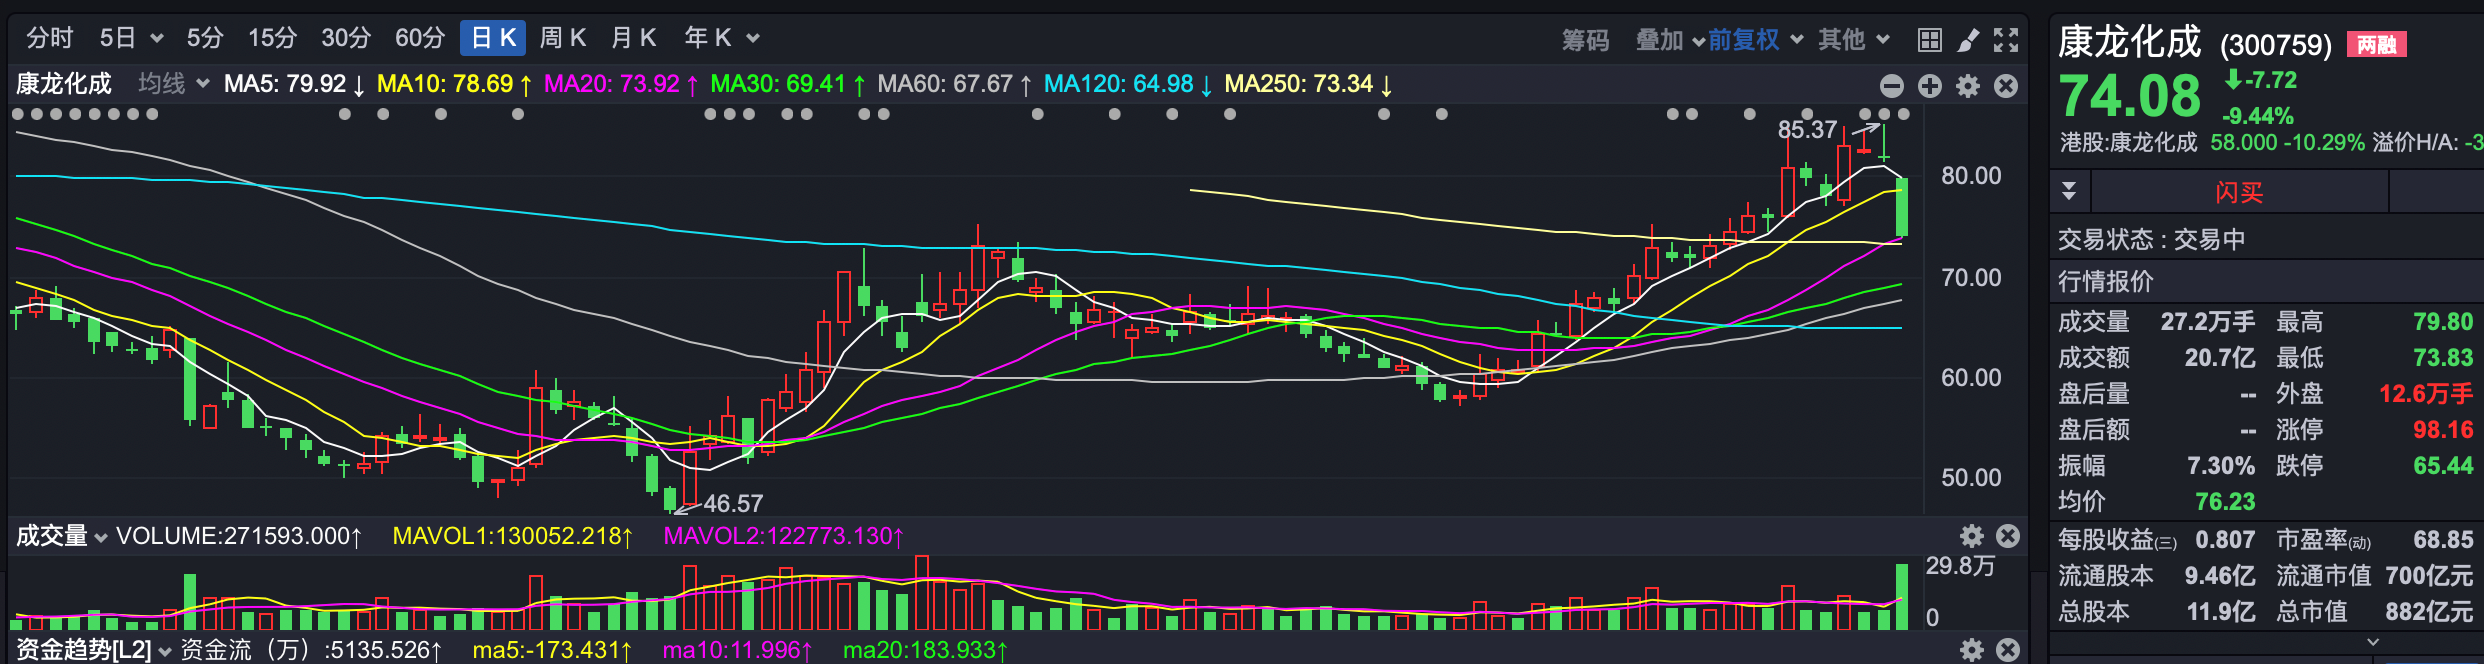Enter fullscreen chart mode via the expand icon
This screenshot has width=2484, height=664.
[2006, 39]
